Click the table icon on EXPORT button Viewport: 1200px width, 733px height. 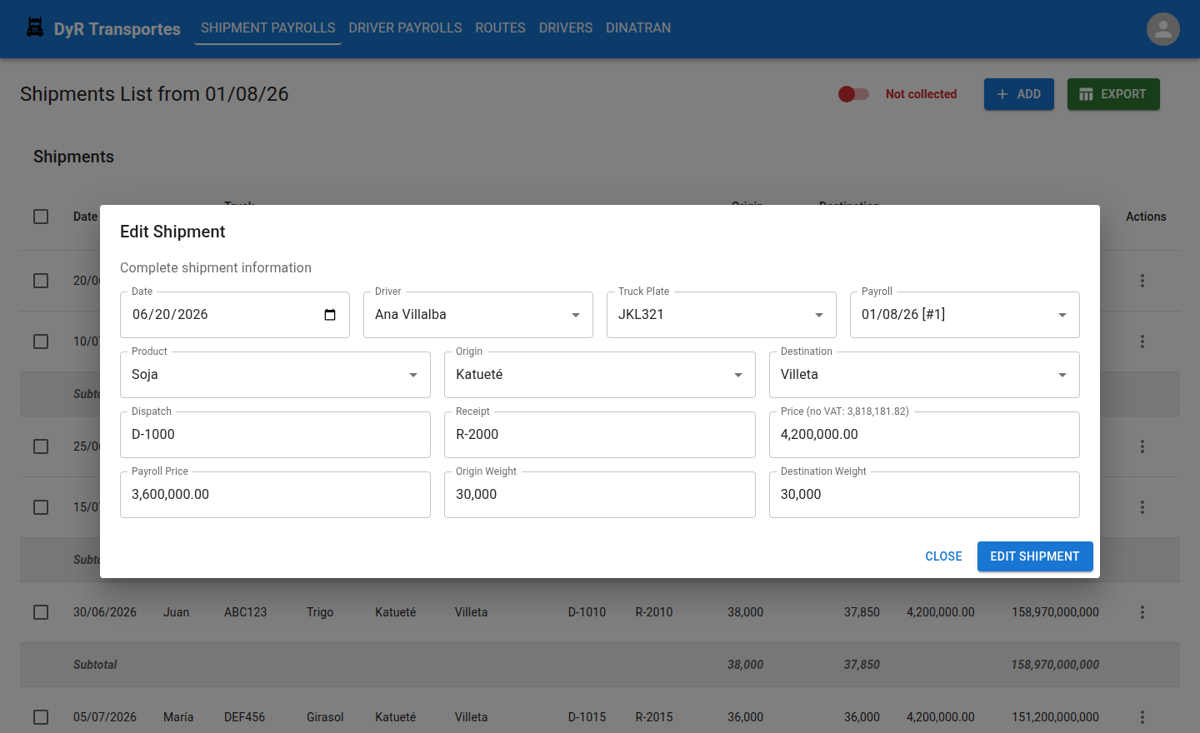click(1087, 94)
